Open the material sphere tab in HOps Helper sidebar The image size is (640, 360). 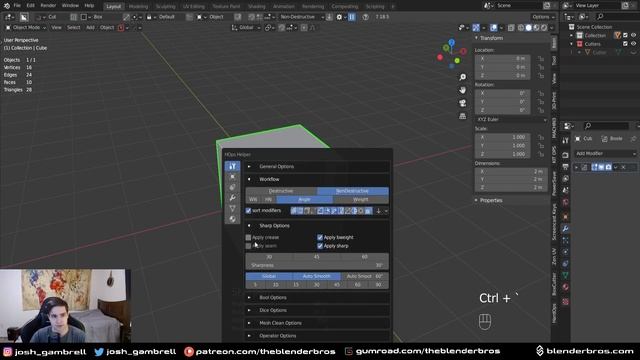[232, 219]
